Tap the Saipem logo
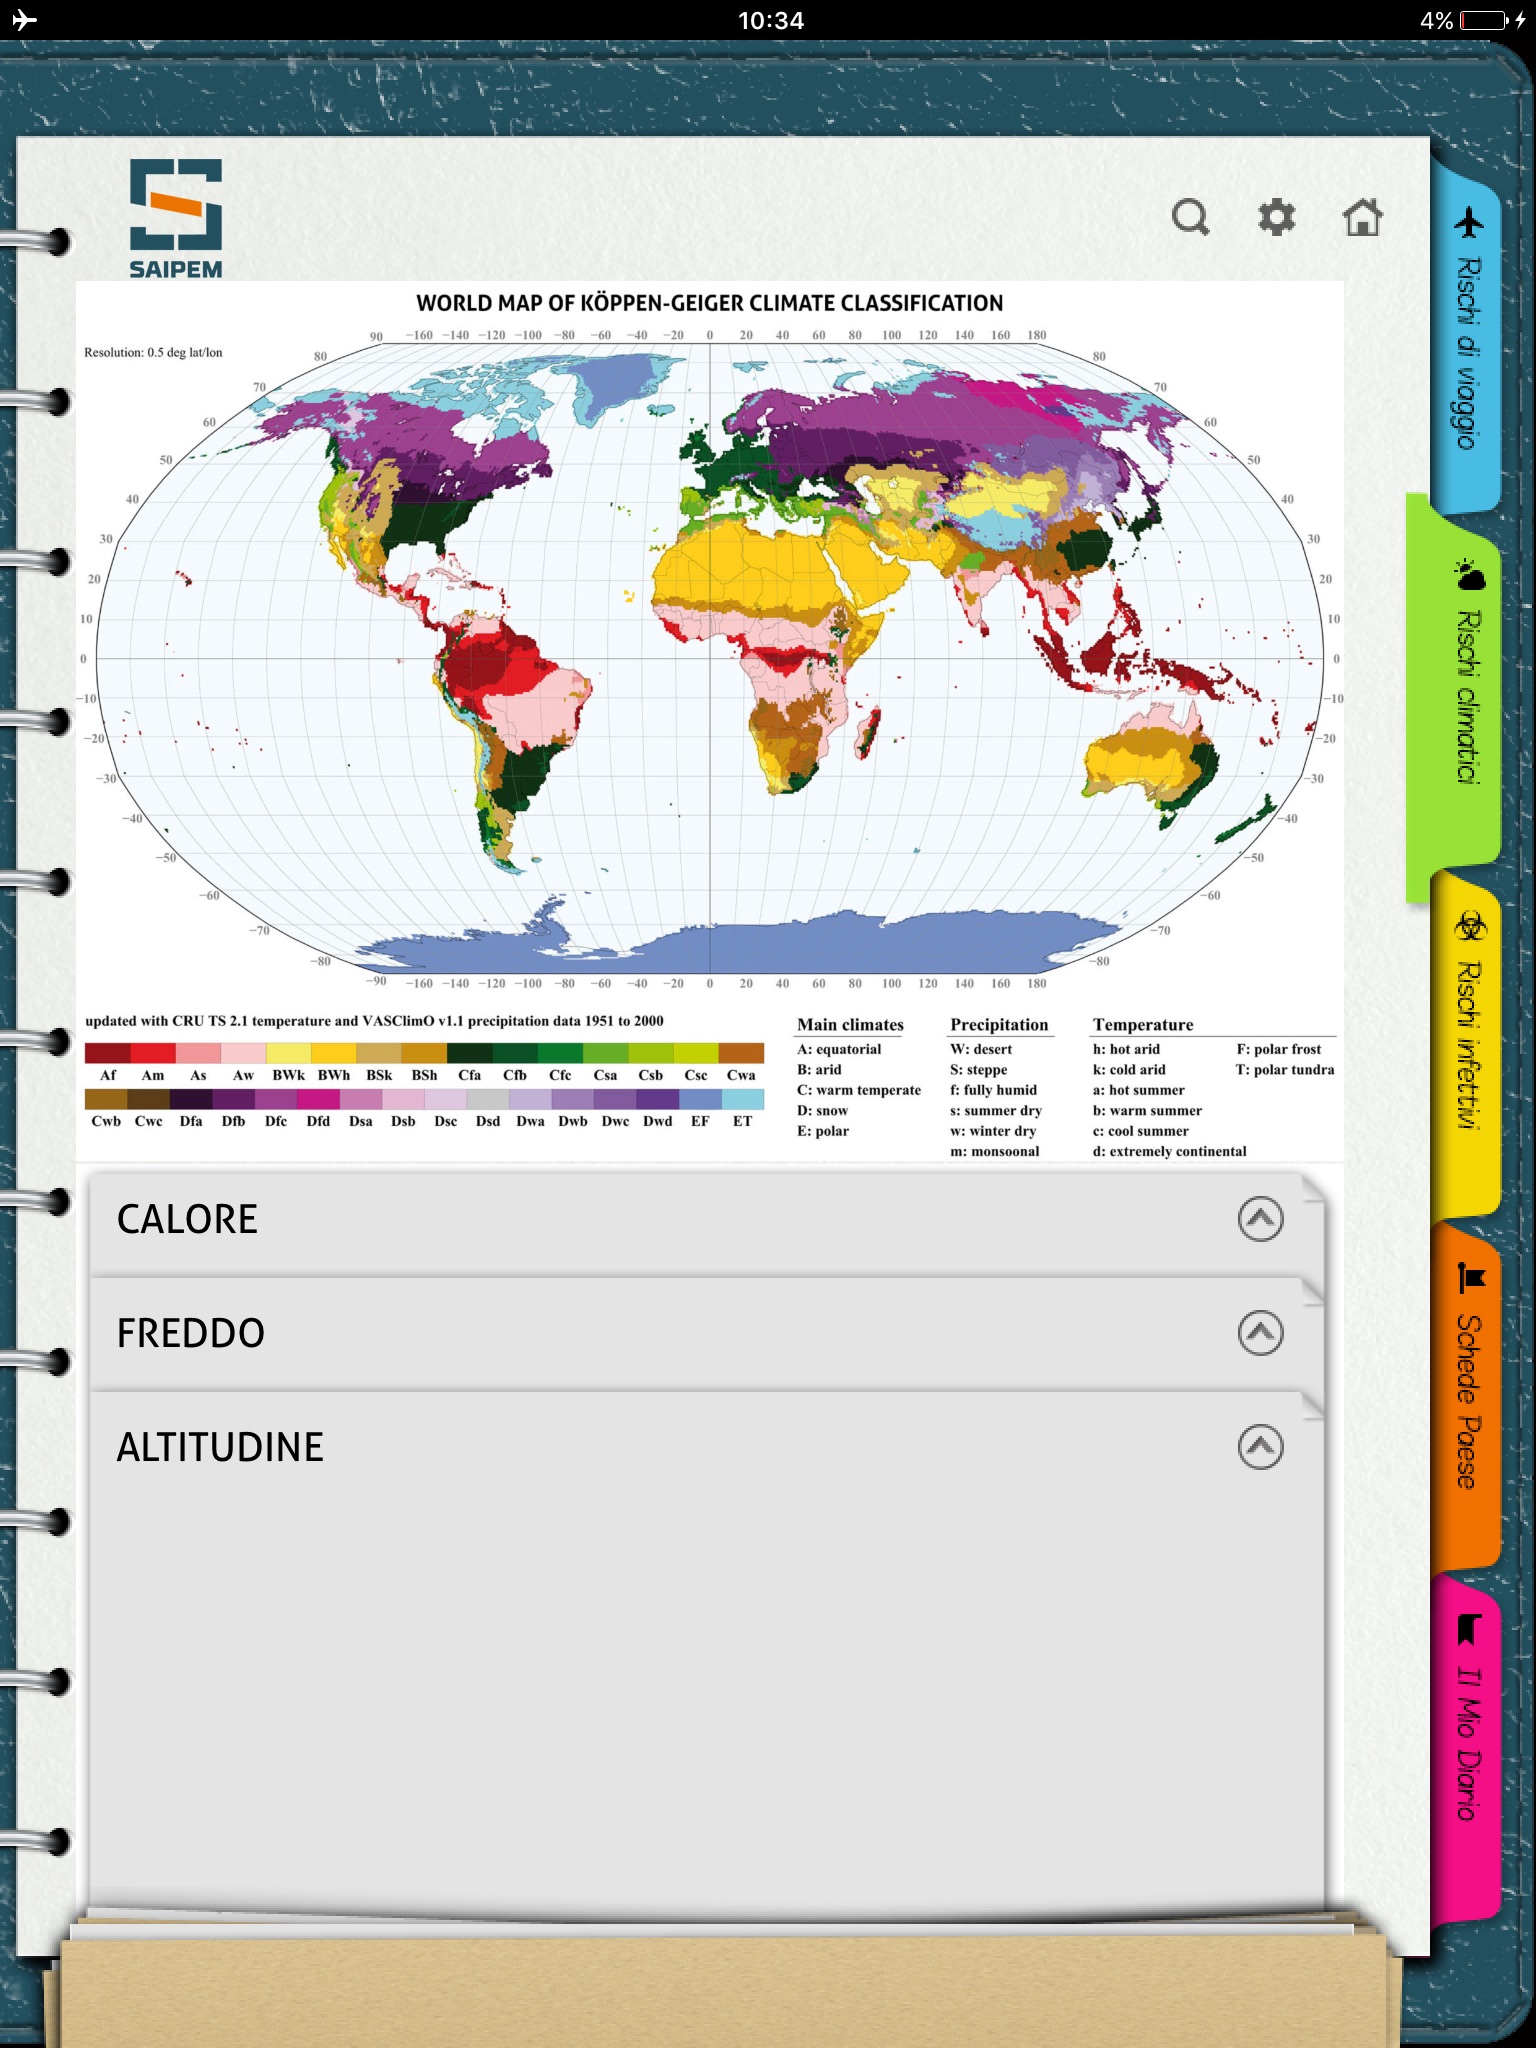Screen dimensions: 1536x2048 [176, 217]
